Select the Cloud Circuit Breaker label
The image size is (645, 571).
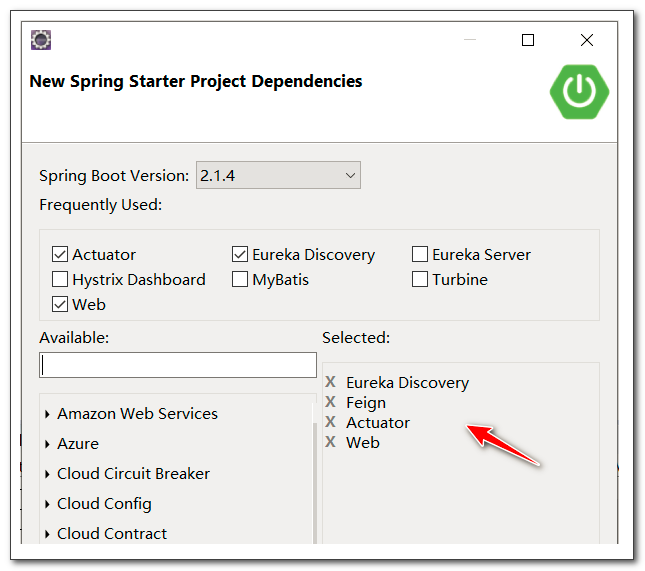[x=133, y=474]
